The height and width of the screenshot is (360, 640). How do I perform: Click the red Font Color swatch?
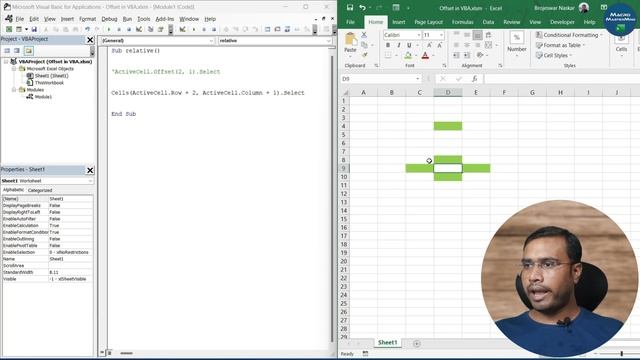[425, 55]
